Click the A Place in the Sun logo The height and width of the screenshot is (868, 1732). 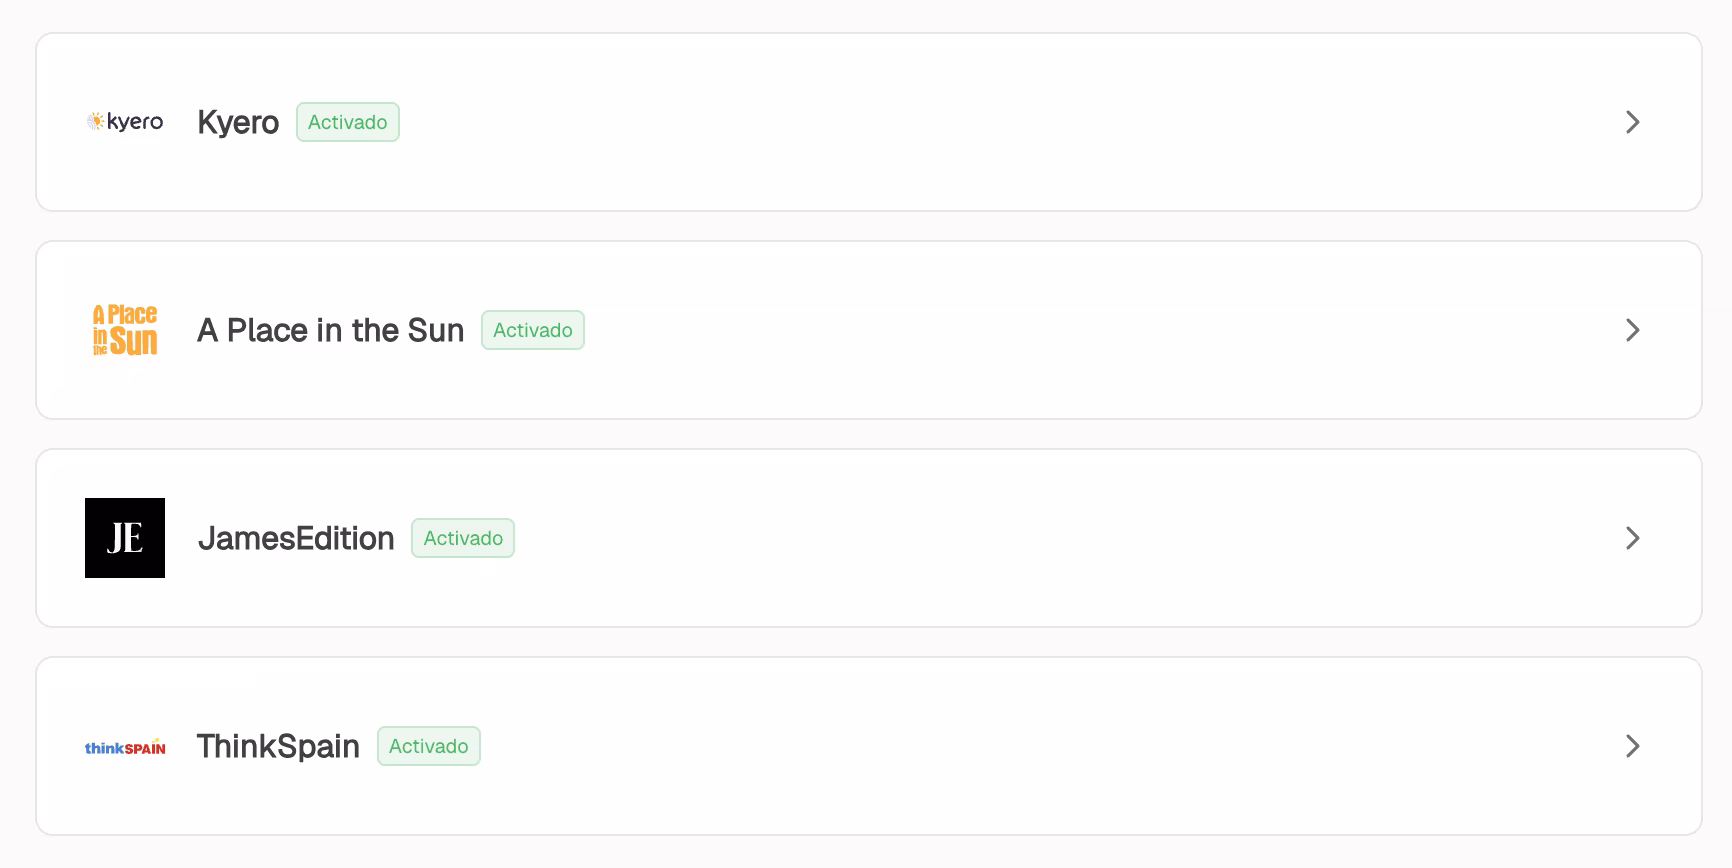[x=125, y=330]
